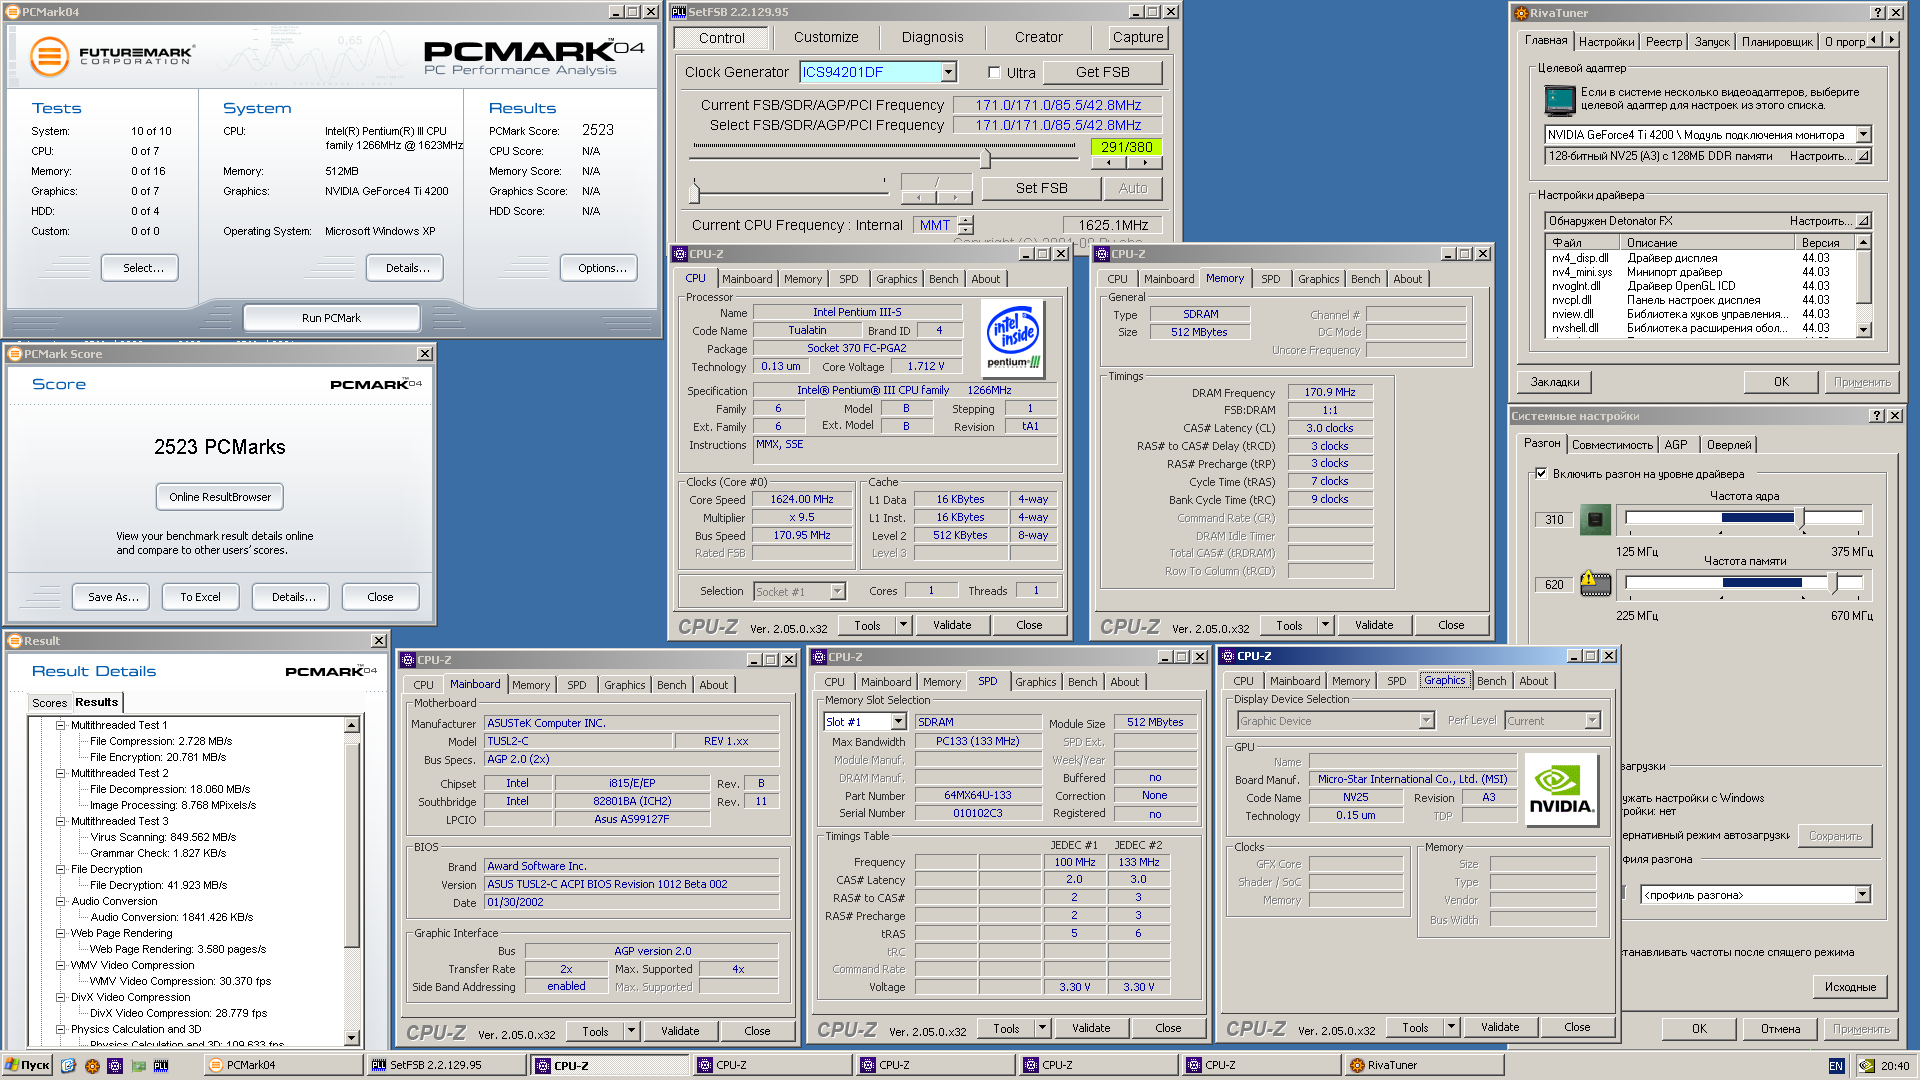Viewport: 1920px width, 1080px height.
Task: Click To Excel in the PCMark Score window
Action: (200, 597)
